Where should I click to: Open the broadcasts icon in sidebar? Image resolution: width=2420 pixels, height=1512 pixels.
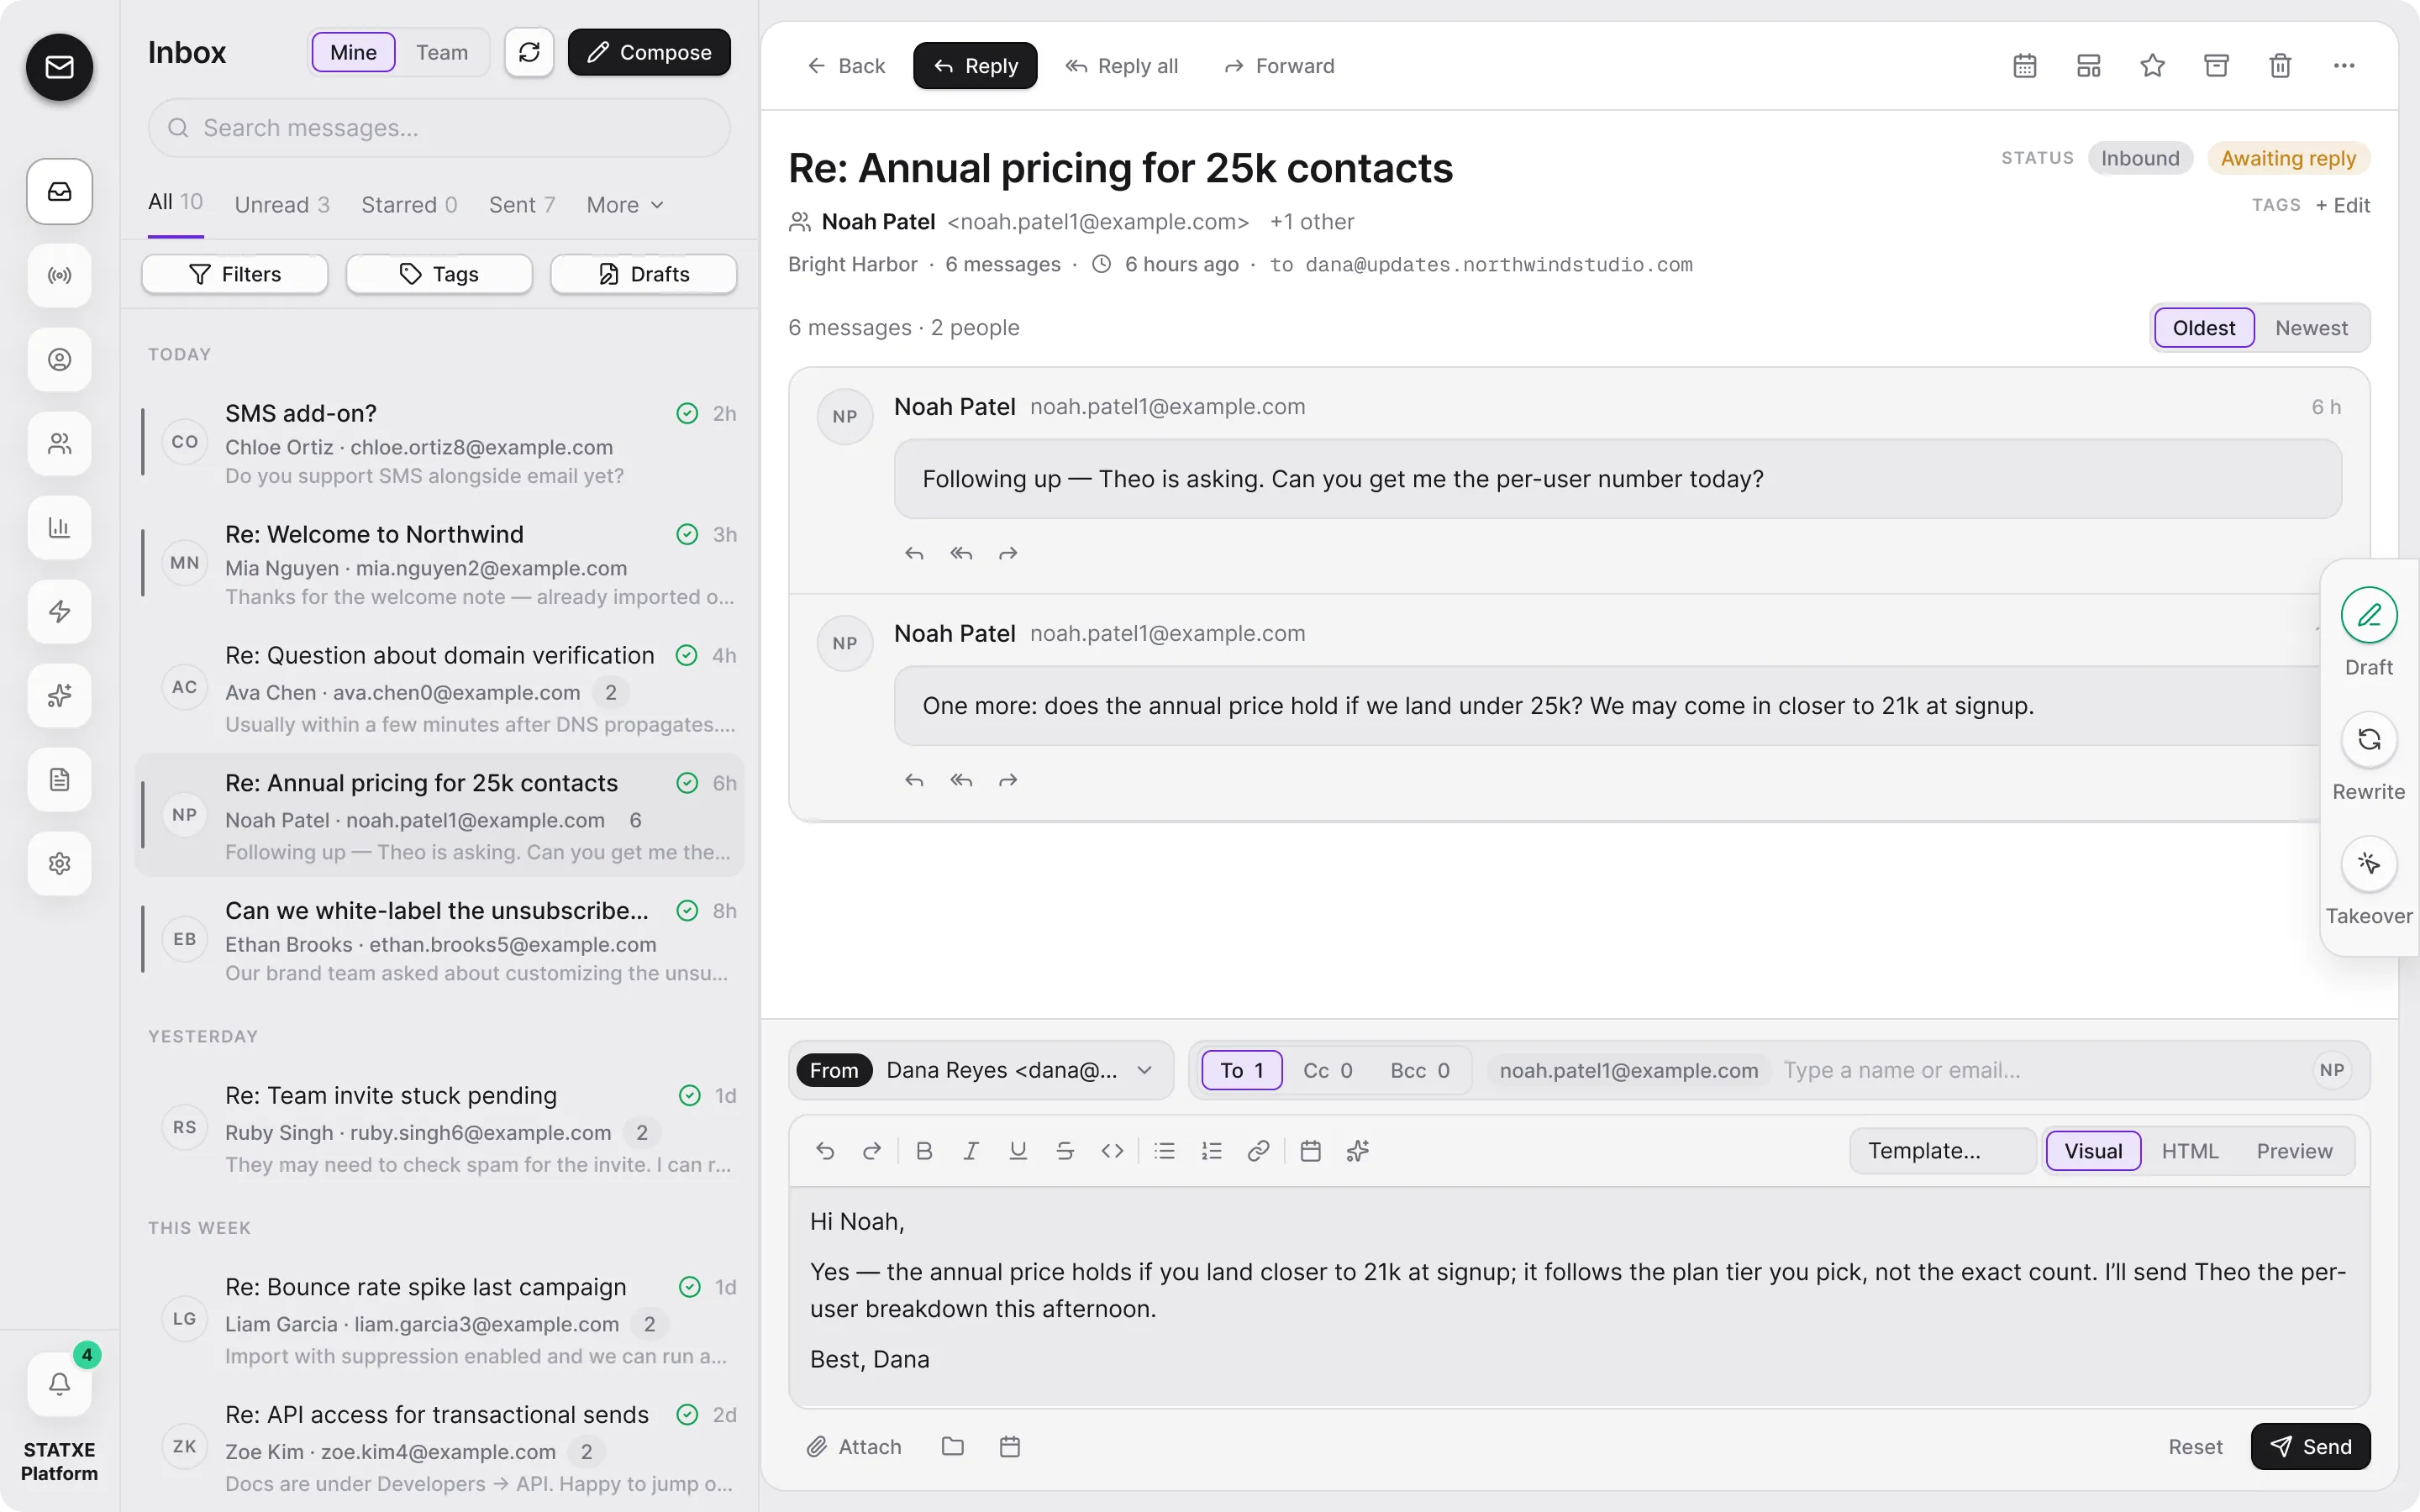(60, 275)
